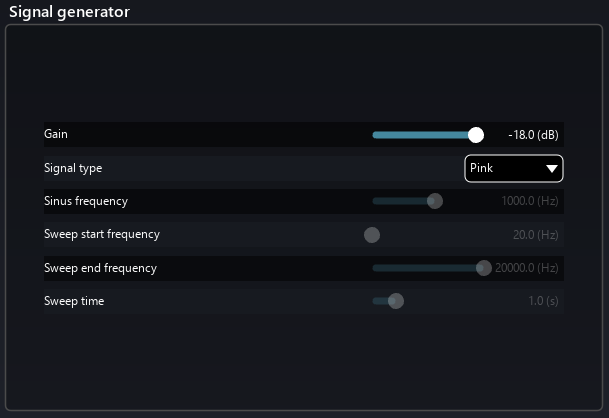Click the Sweep time slider handle
Screen dimensions: 609x418
point(396,301)
